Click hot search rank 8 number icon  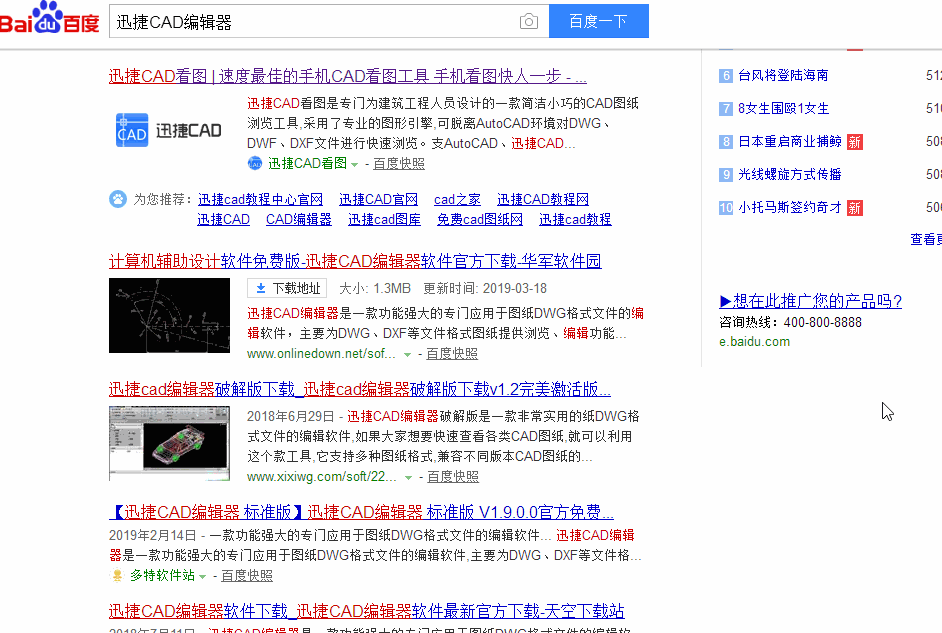tap(726, 141)
